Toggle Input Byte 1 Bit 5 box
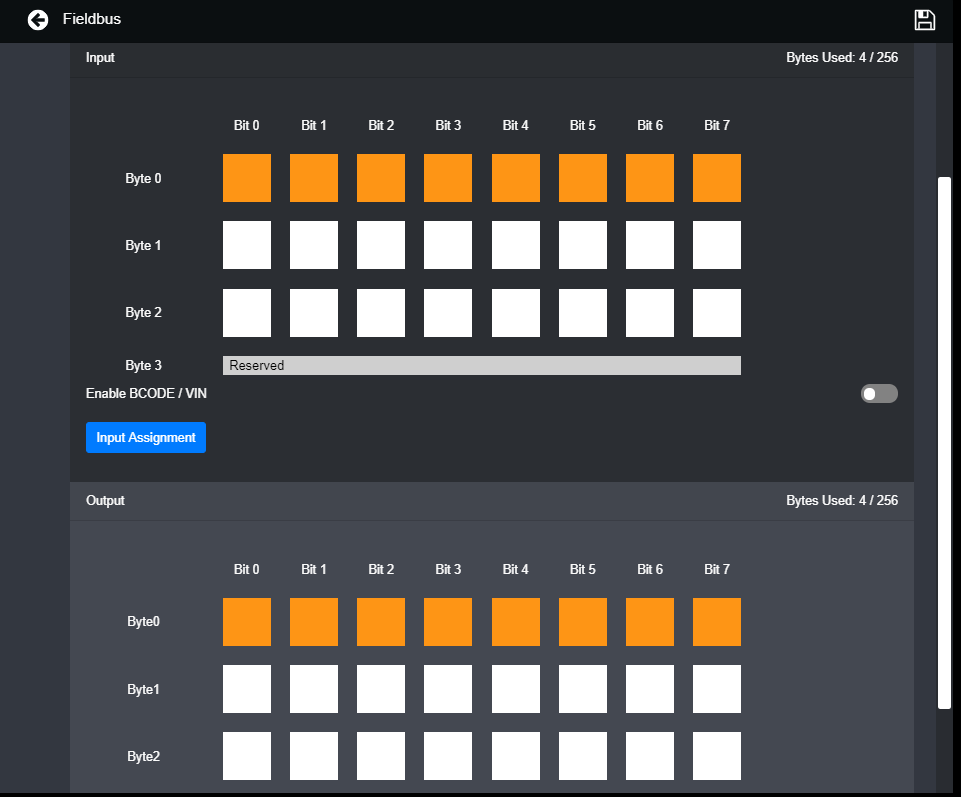This screenshot has height=797, width=961. click(583, 245)
